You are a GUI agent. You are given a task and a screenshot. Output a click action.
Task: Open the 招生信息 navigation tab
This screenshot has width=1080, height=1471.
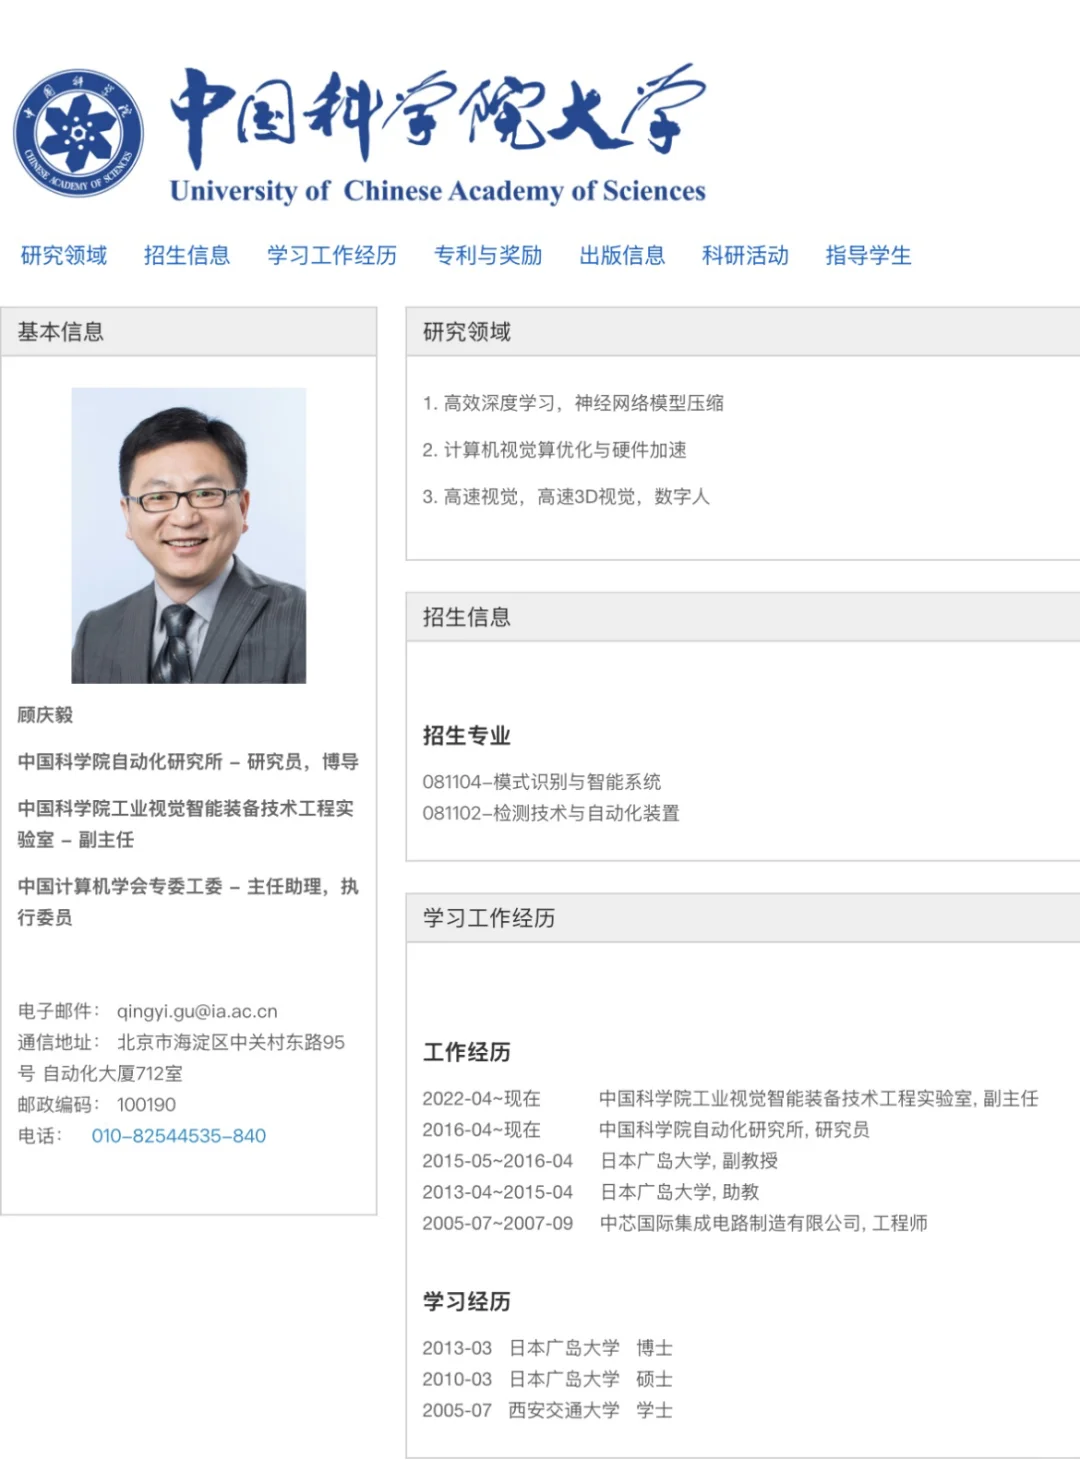pyautogui.click(x=187, y=255)
